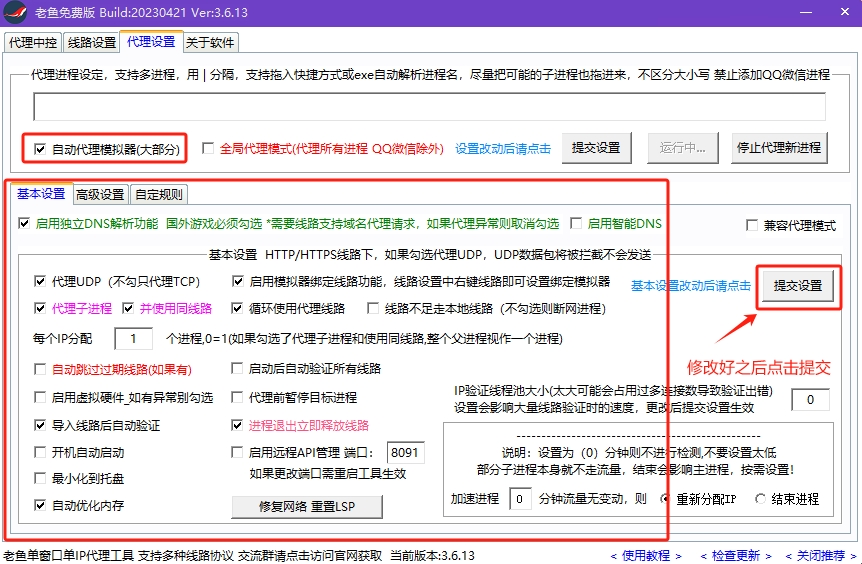Screen dimensions: 862x564
Task: Click the proxy process name input field
Action: 429,107
